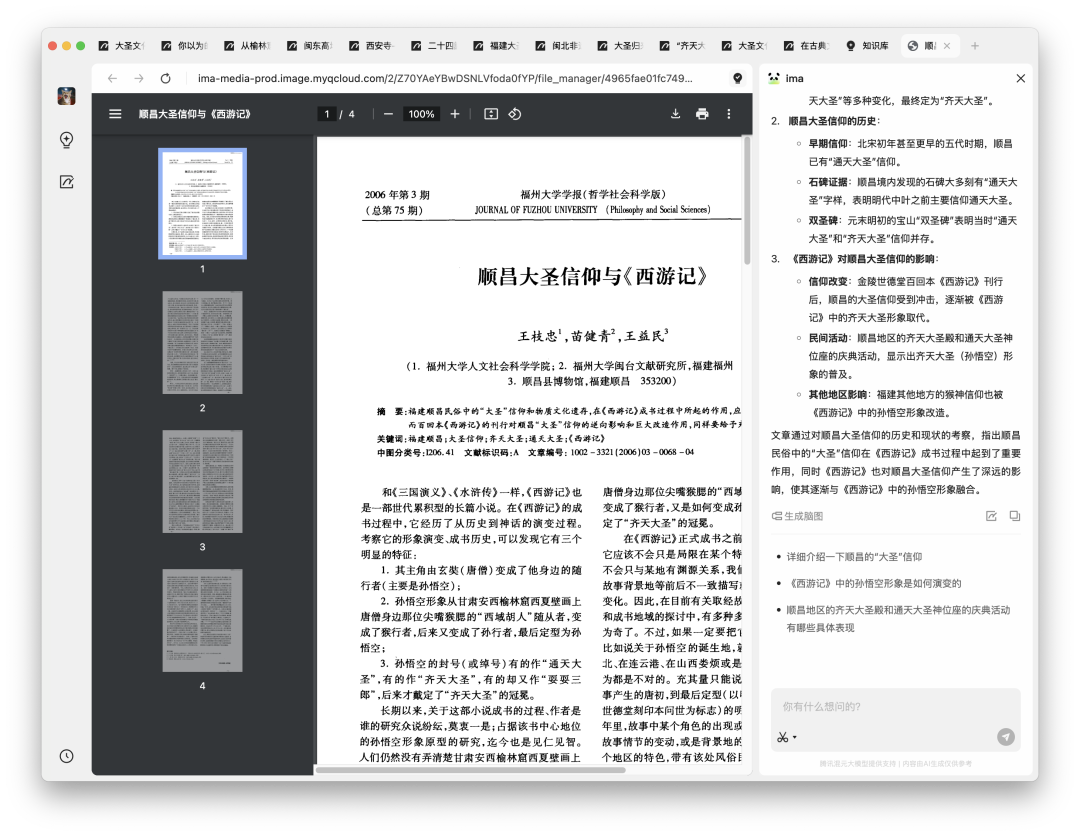Switch to the 知识库 tab

coord(868,45)
